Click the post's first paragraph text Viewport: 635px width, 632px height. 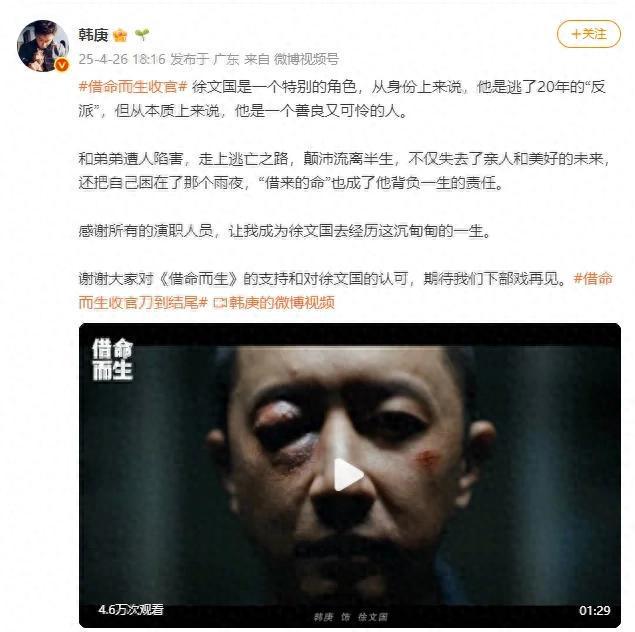click(x=342, y=98)
